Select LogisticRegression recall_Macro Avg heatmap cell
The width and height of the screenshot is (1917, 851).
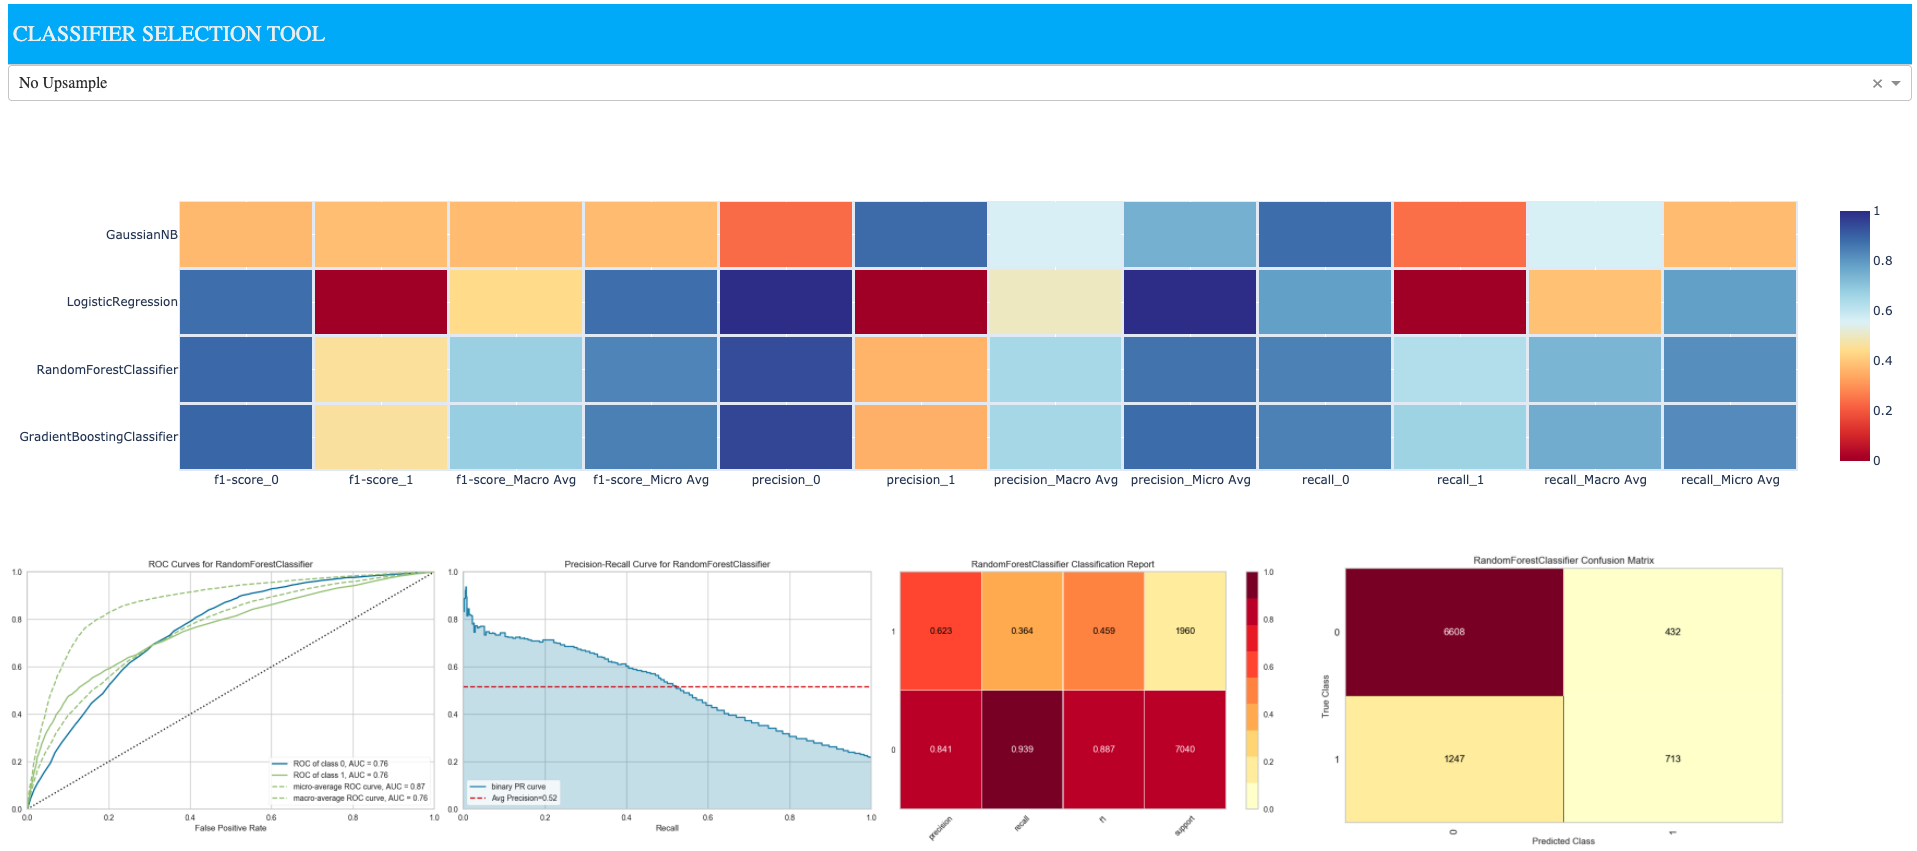click(x=1595, y=302)
